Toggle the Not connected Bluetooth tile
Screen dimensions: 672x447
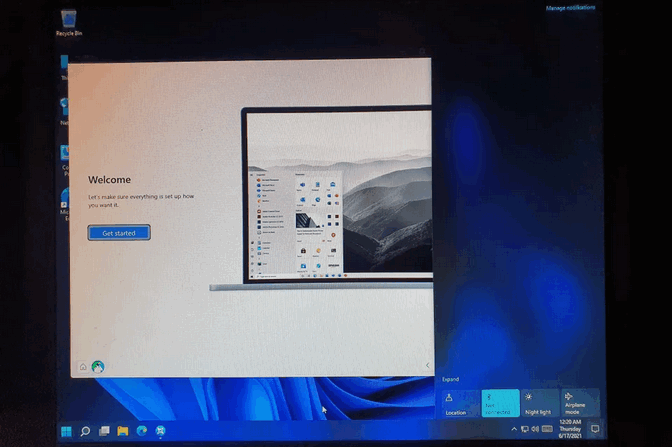(x=500, y=403)
